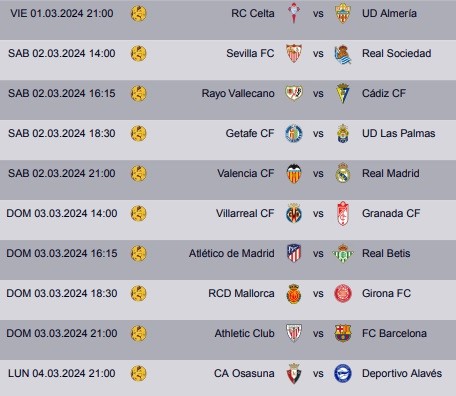This screenshot has height=396, width=456.
Task: Open the UD Las Palmas team name
Action: click(x=399, y=133)
